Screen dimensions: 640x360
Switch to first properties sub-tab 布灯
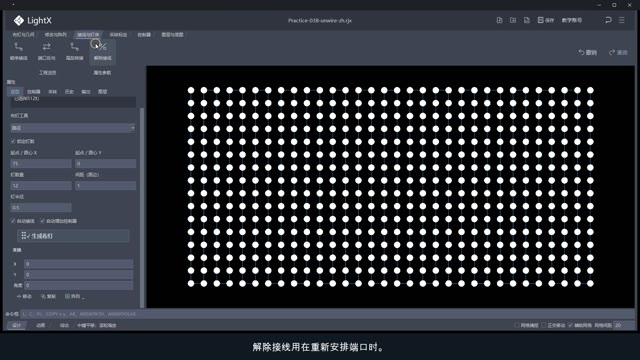[x=15, y=91]
